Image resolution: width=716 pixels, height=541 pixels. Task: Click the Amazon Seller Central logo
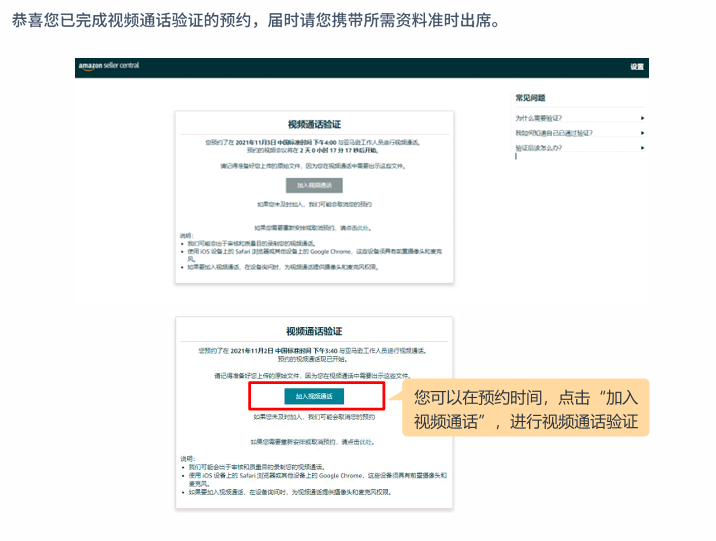(108, 66)
